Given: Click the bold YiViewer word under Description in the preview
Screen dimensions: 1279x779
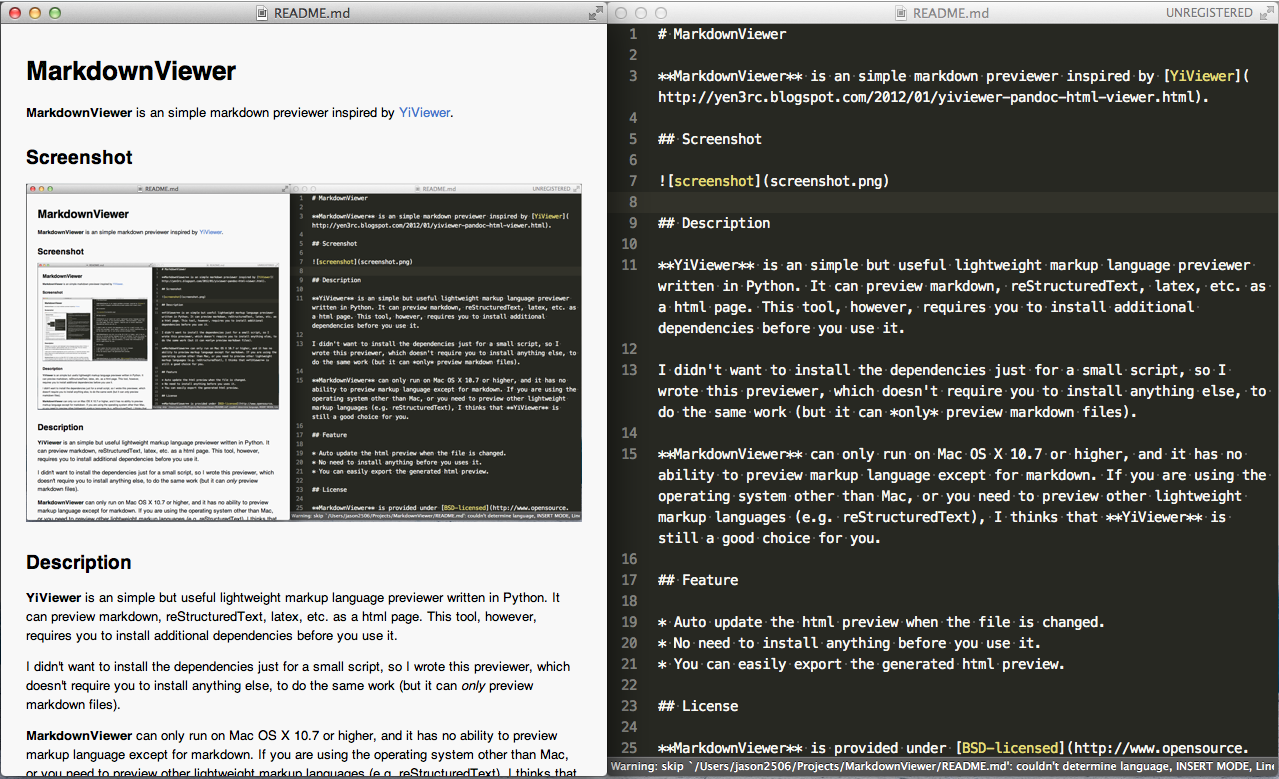Looking at the screenshot, I should tap(55, 597).
